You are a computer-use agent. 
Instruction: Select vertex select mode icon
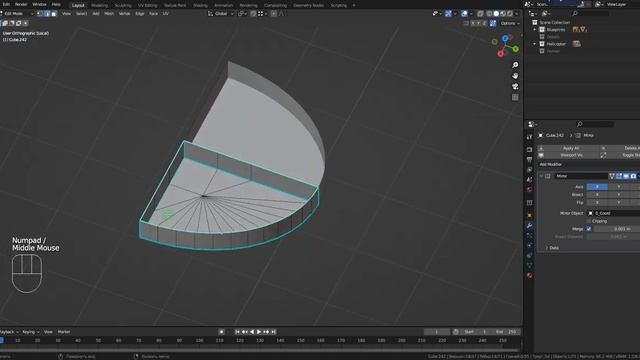(40, 13)
